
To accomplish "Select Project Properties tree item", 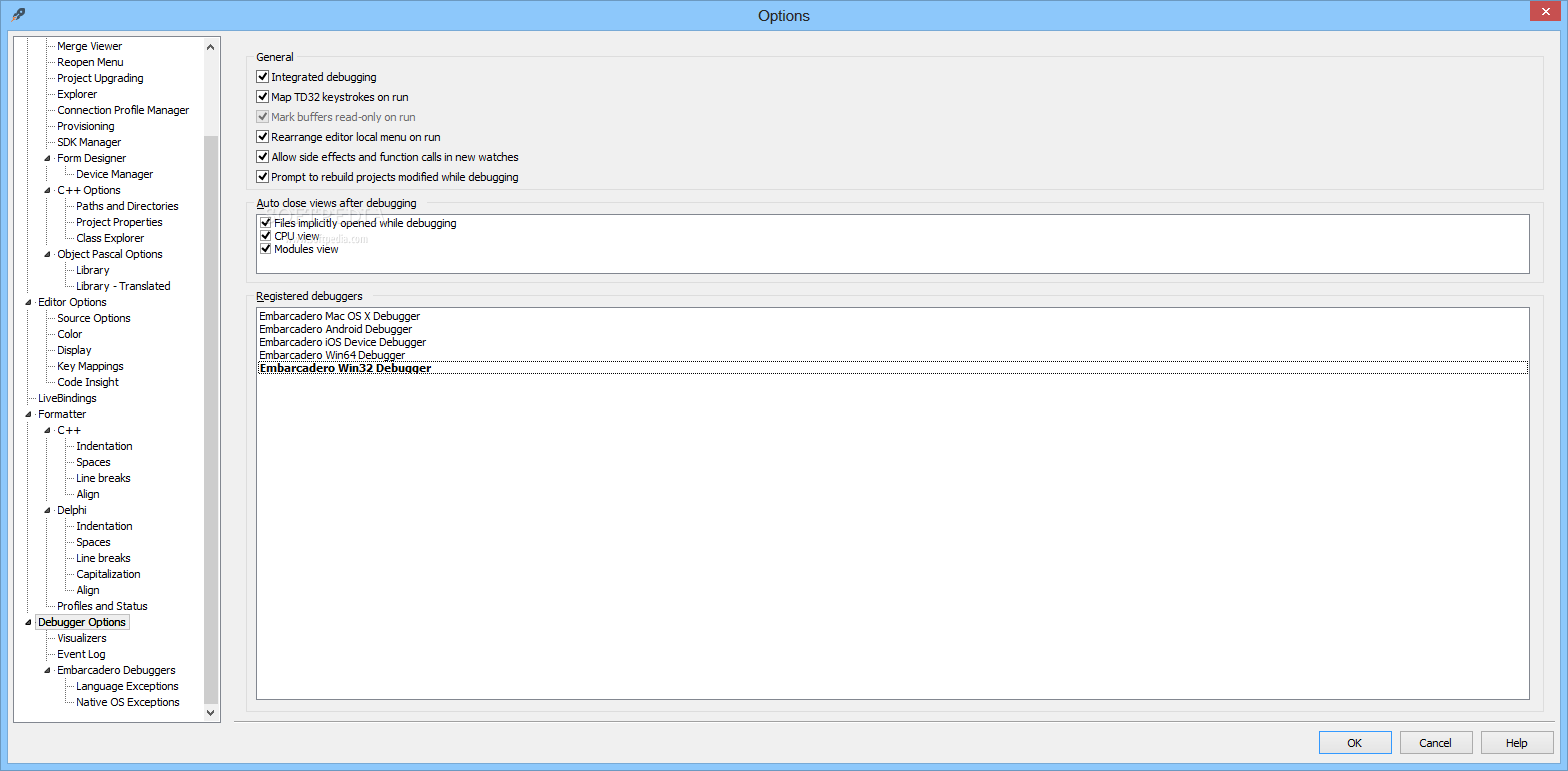I will pyautogui.click(x=119, y=222).
